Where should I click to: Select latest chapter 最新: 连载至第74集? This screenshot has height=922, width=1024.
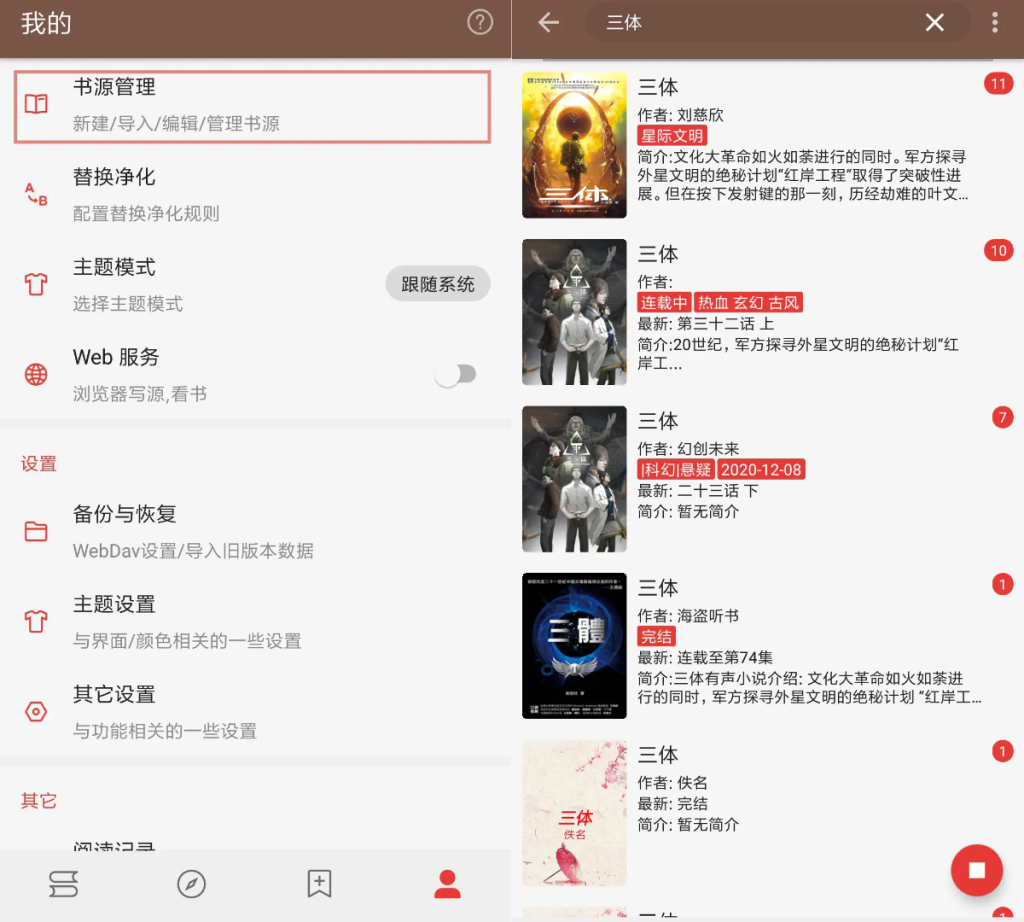tap(705, 658)
